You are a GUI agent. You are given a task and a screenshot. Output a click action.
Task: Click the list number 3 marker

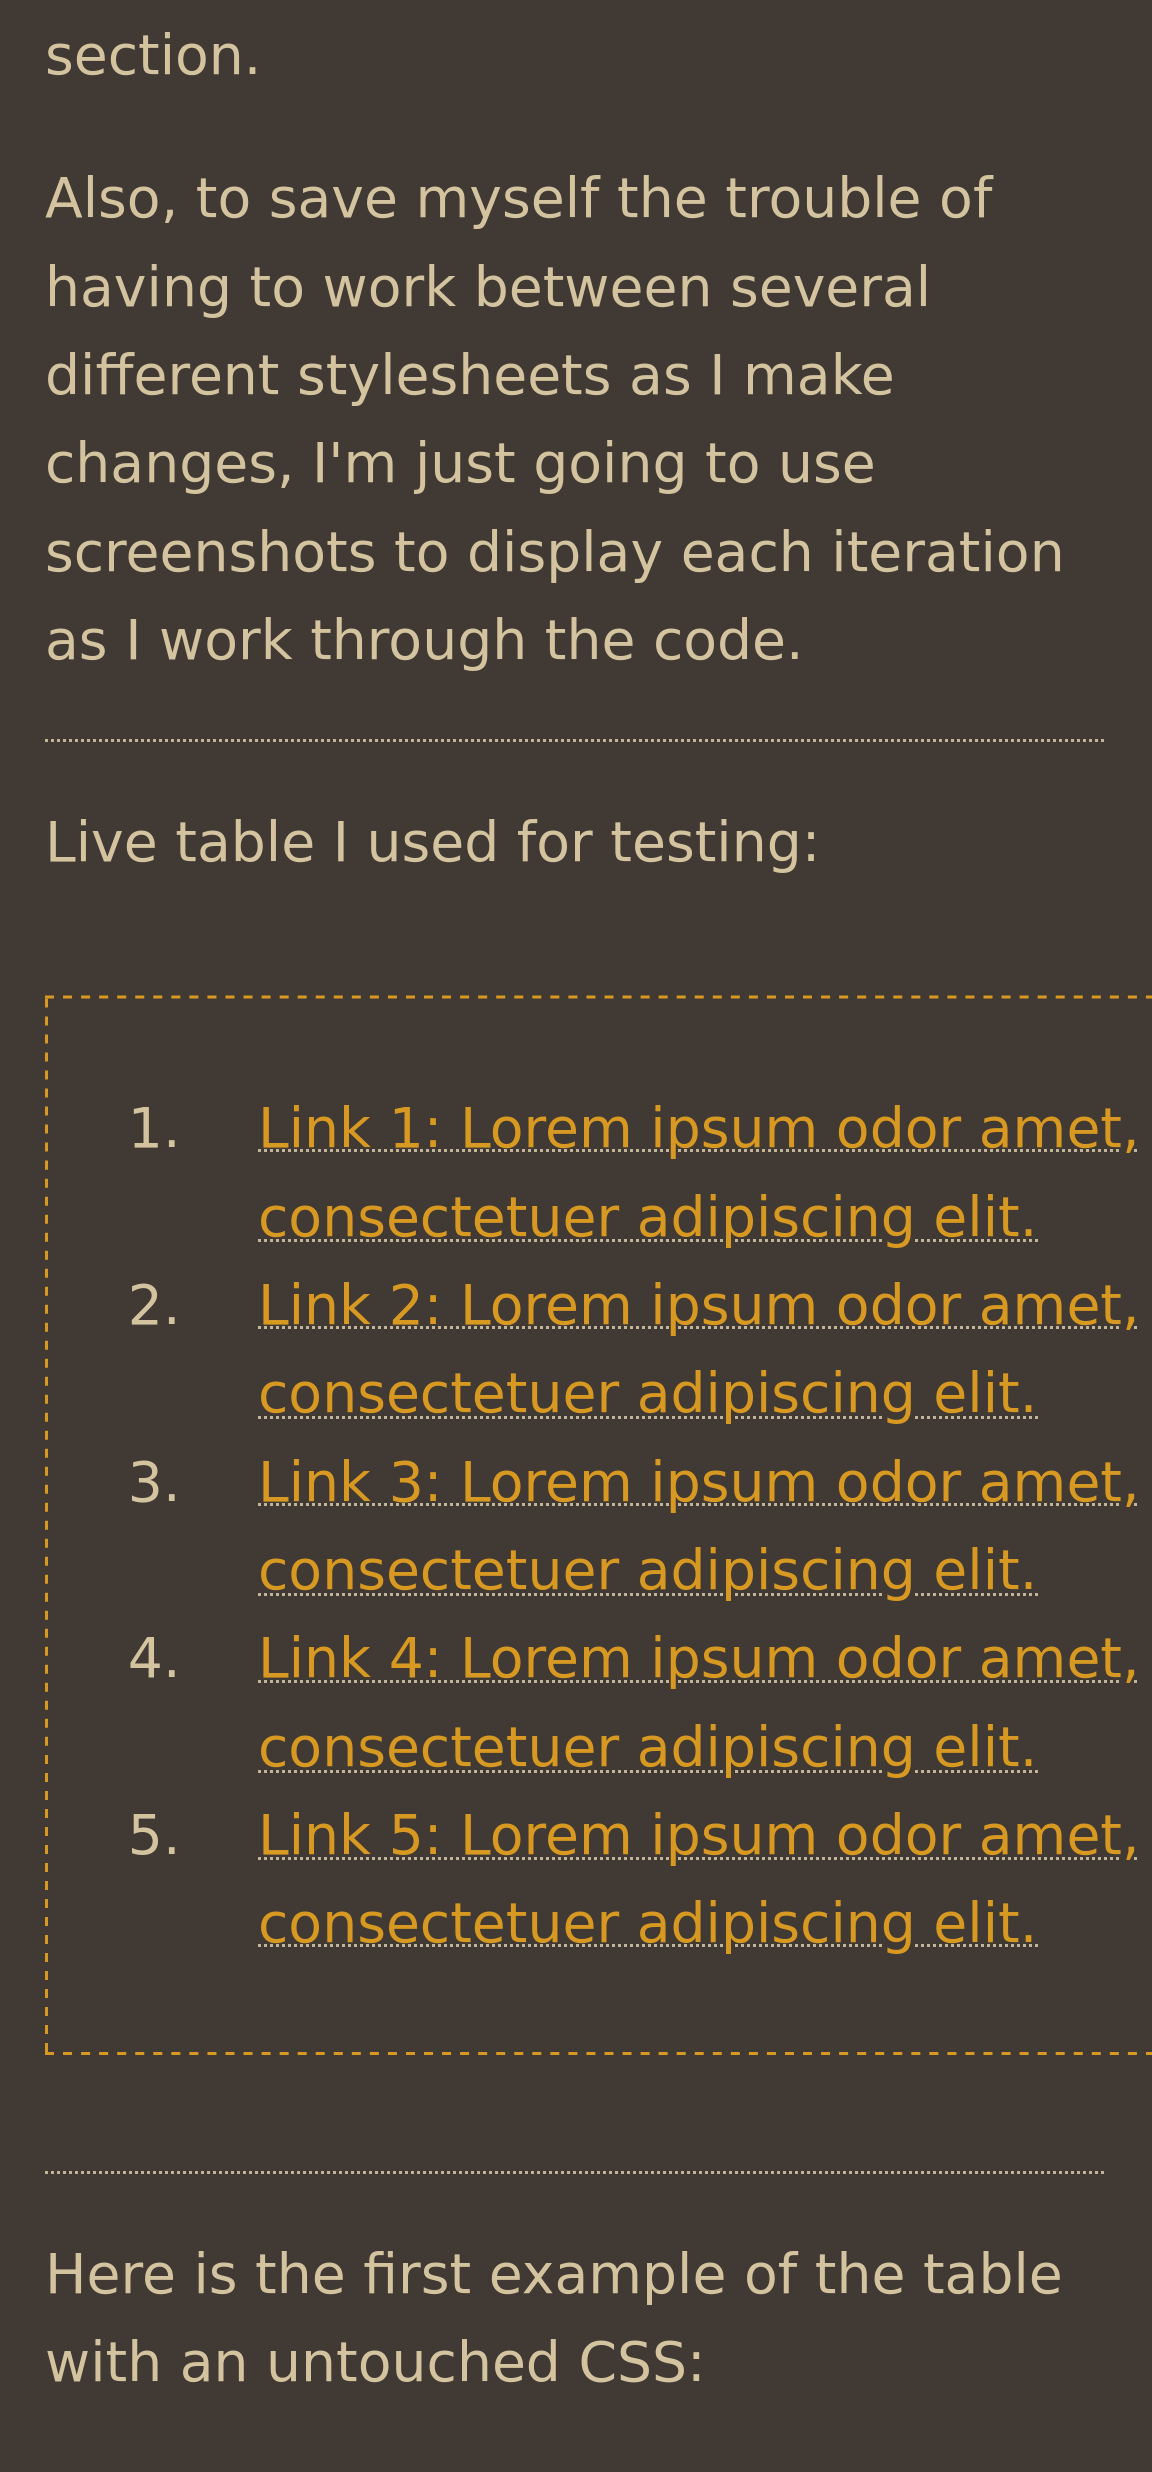[154, 1484]
